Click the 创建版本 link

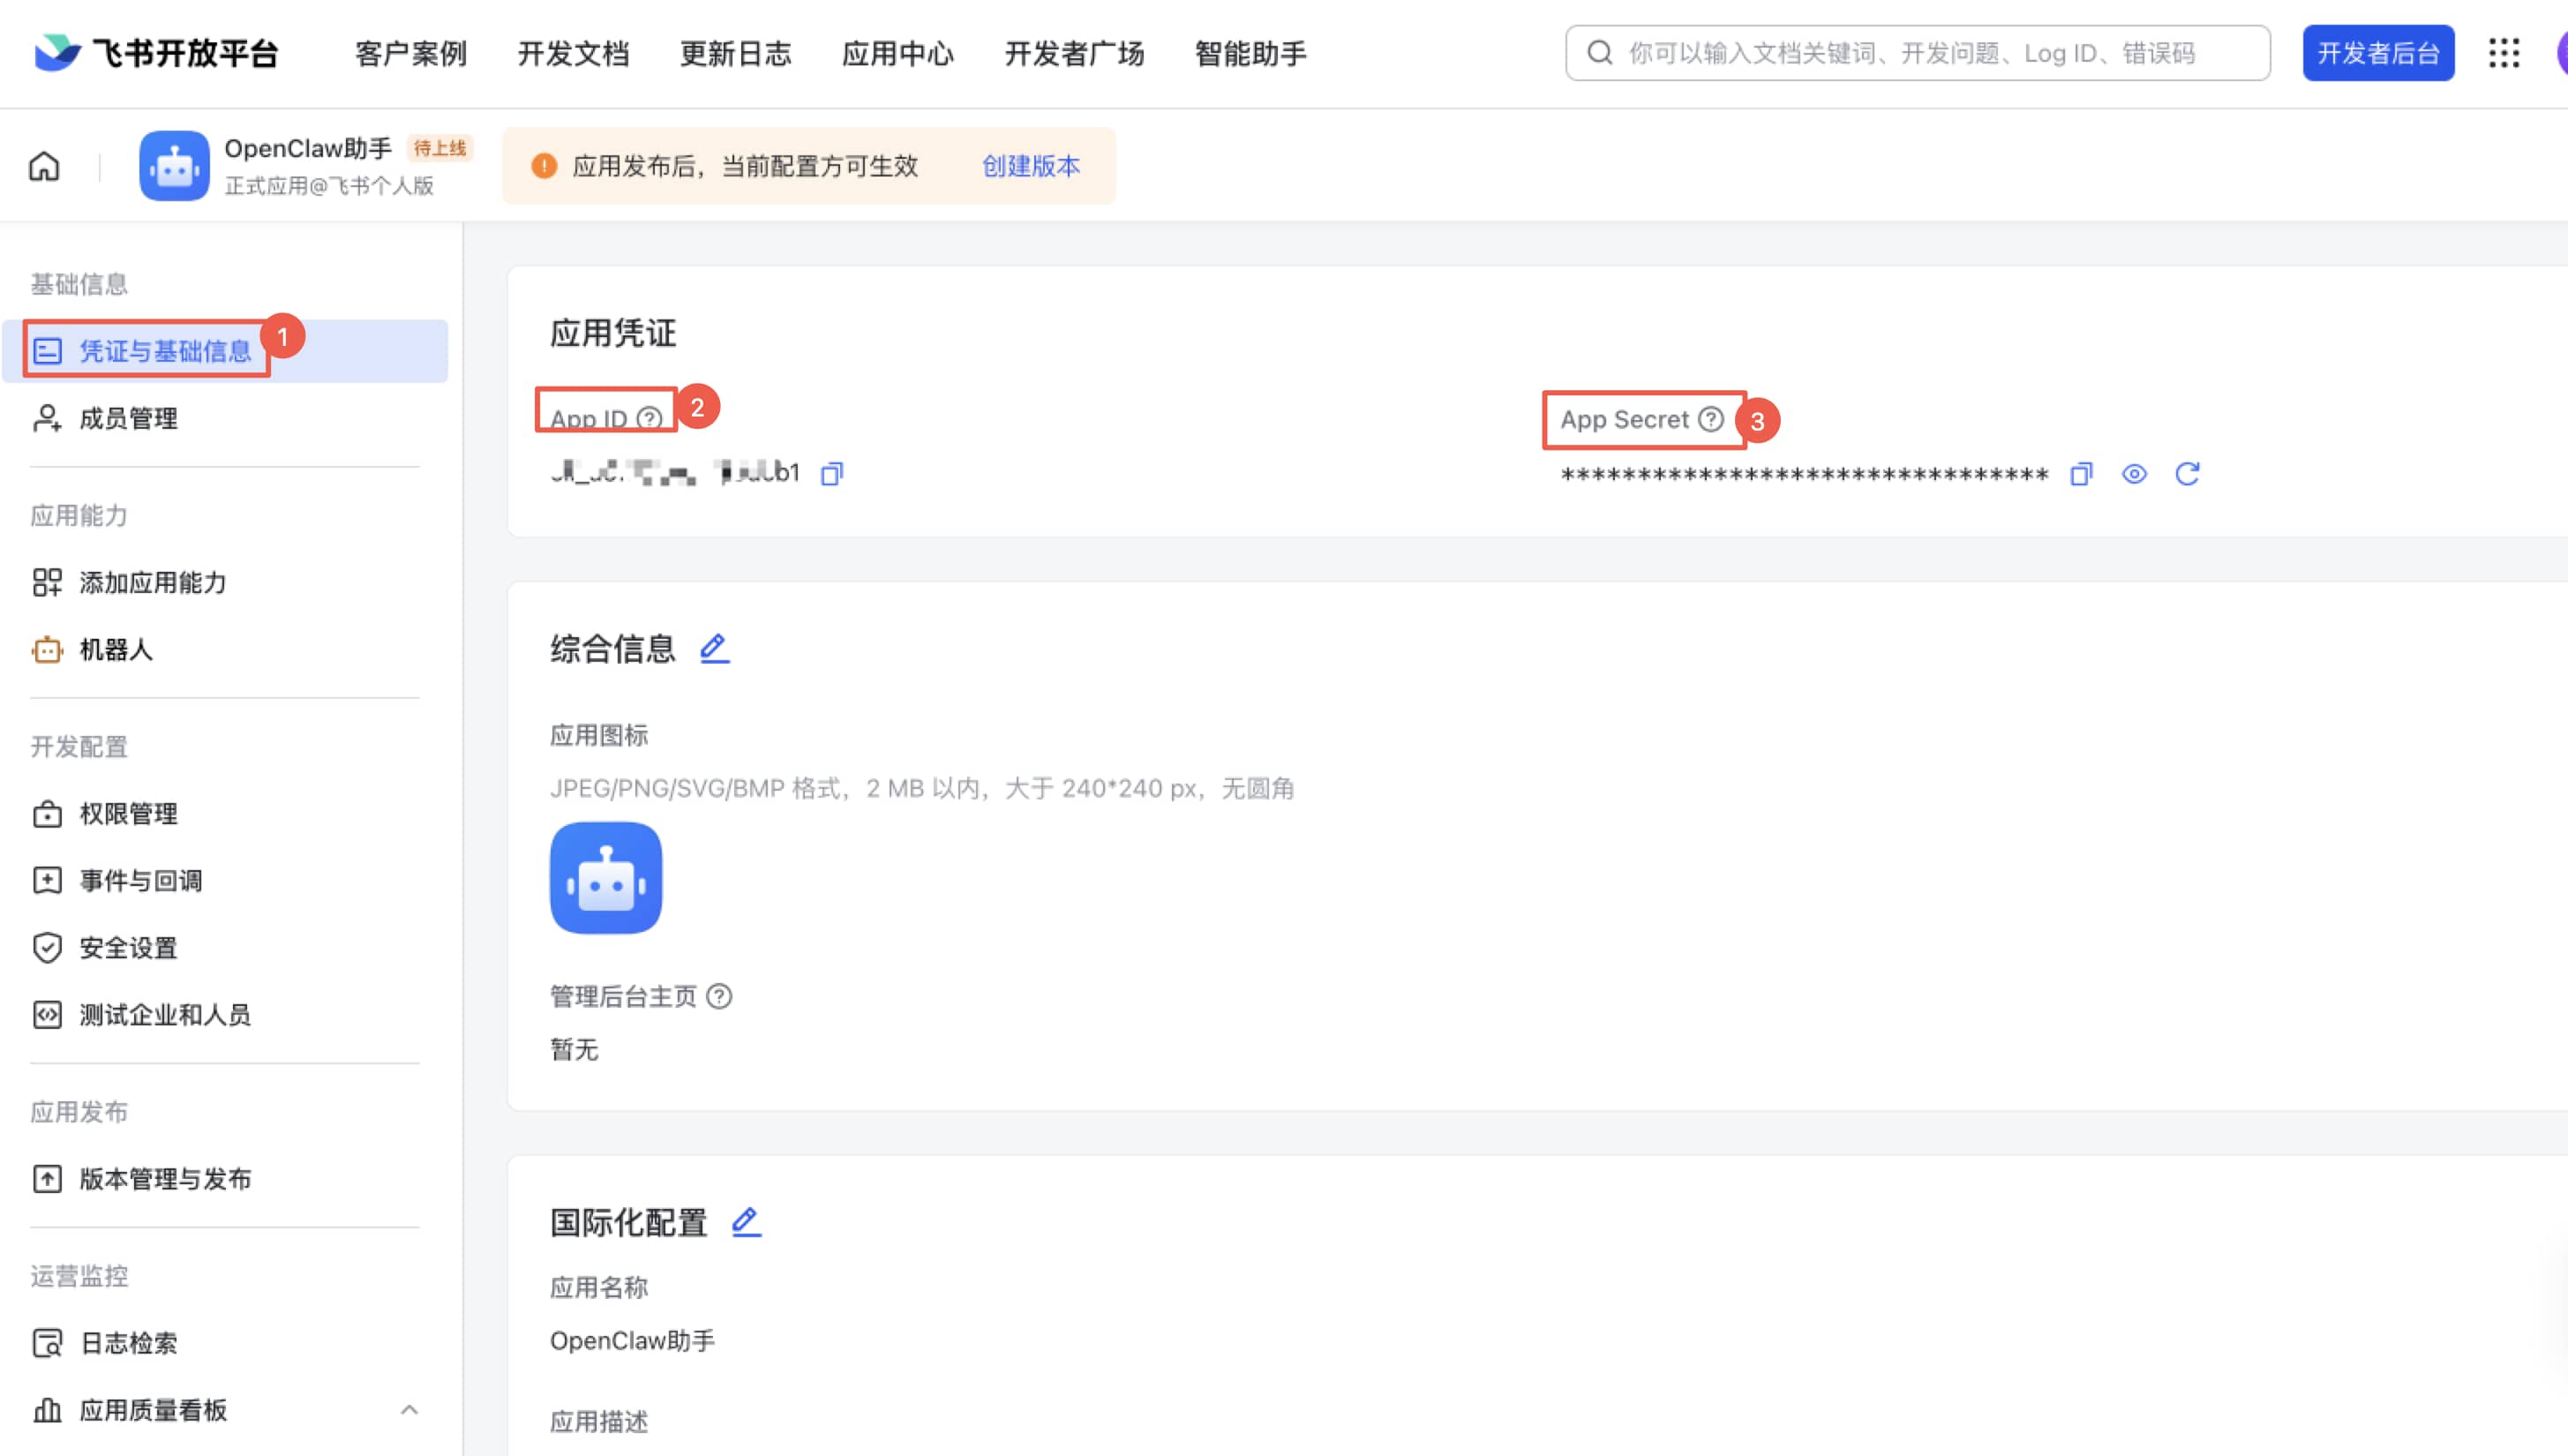[x=1030, y=166]
